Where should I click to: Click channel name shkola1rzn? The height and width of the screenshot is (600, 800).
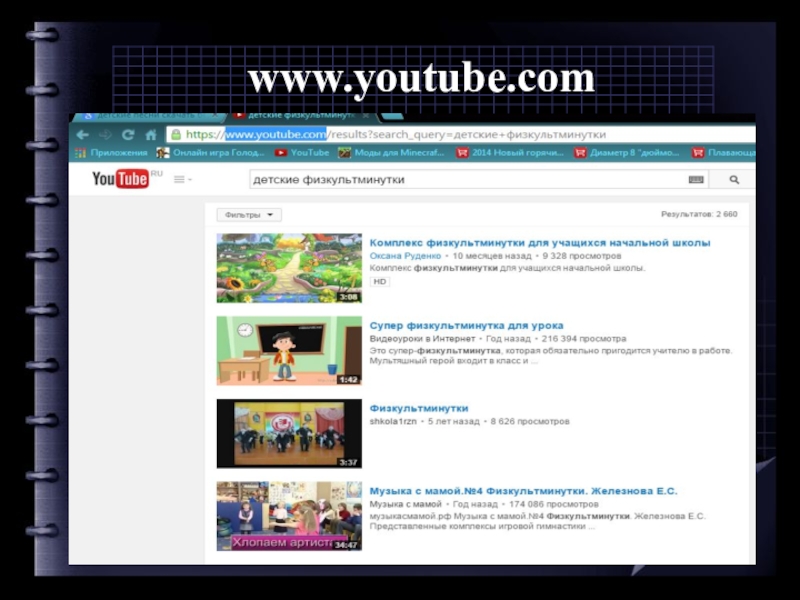(393, 421)
